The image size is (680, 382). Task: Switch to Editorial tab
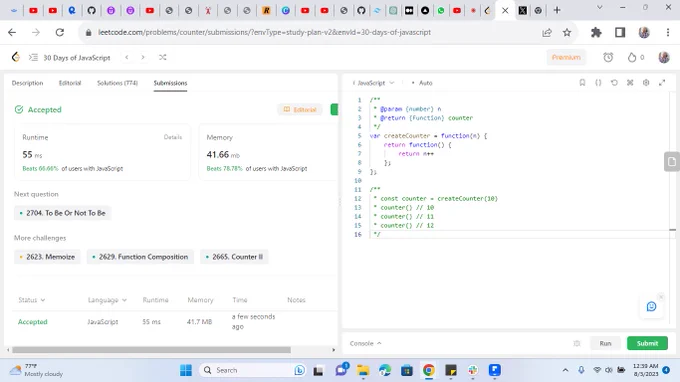pyautogui.click(x=70, y=83)
